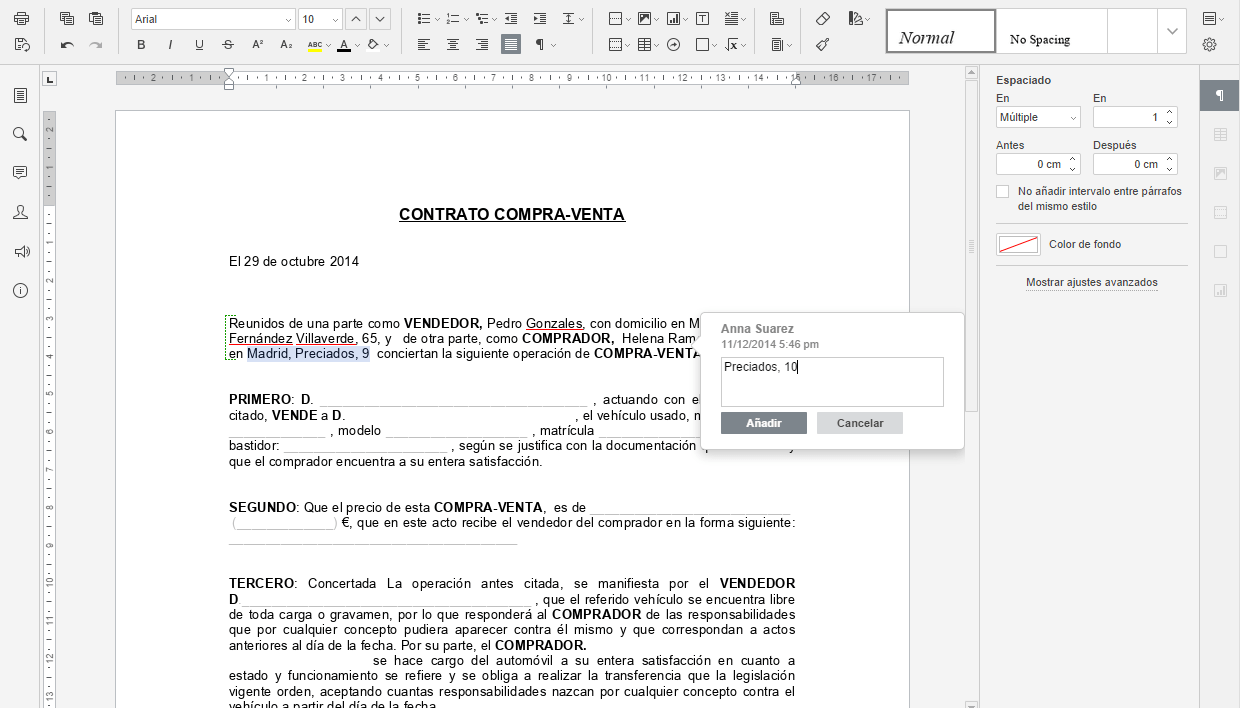This screenshot has width=1240, height=708.
Task: Click the Añadir button in comment popup
Action: tap(764, 423)
